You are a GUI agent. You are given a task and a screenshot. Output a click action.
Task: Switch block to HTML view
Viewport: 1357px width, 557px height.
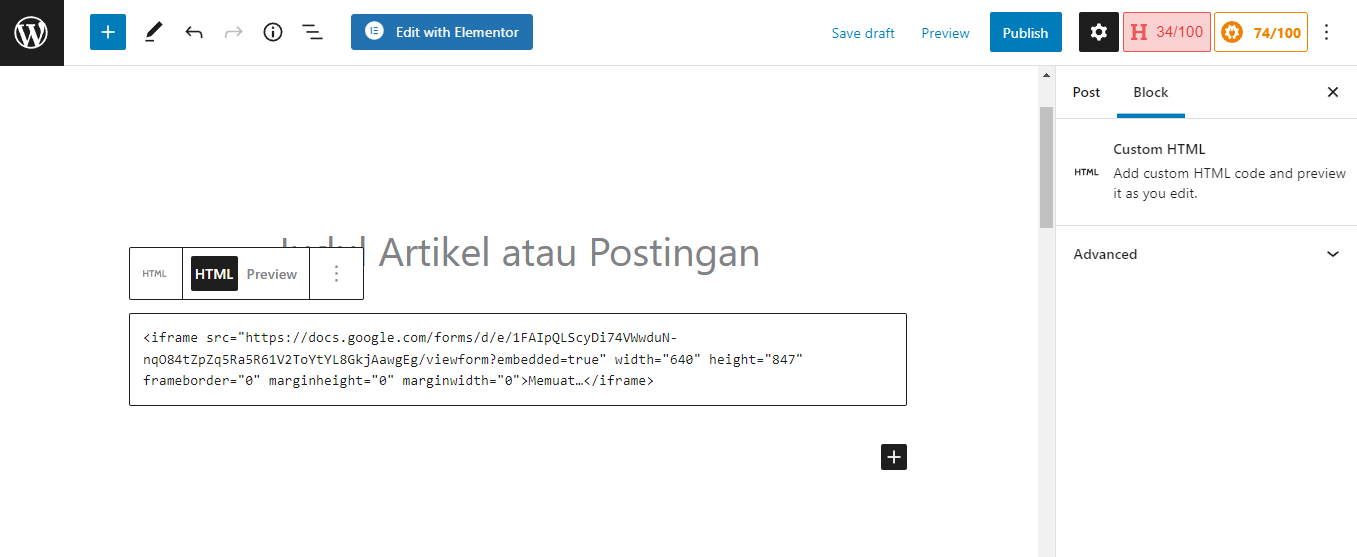click(214, 274)
